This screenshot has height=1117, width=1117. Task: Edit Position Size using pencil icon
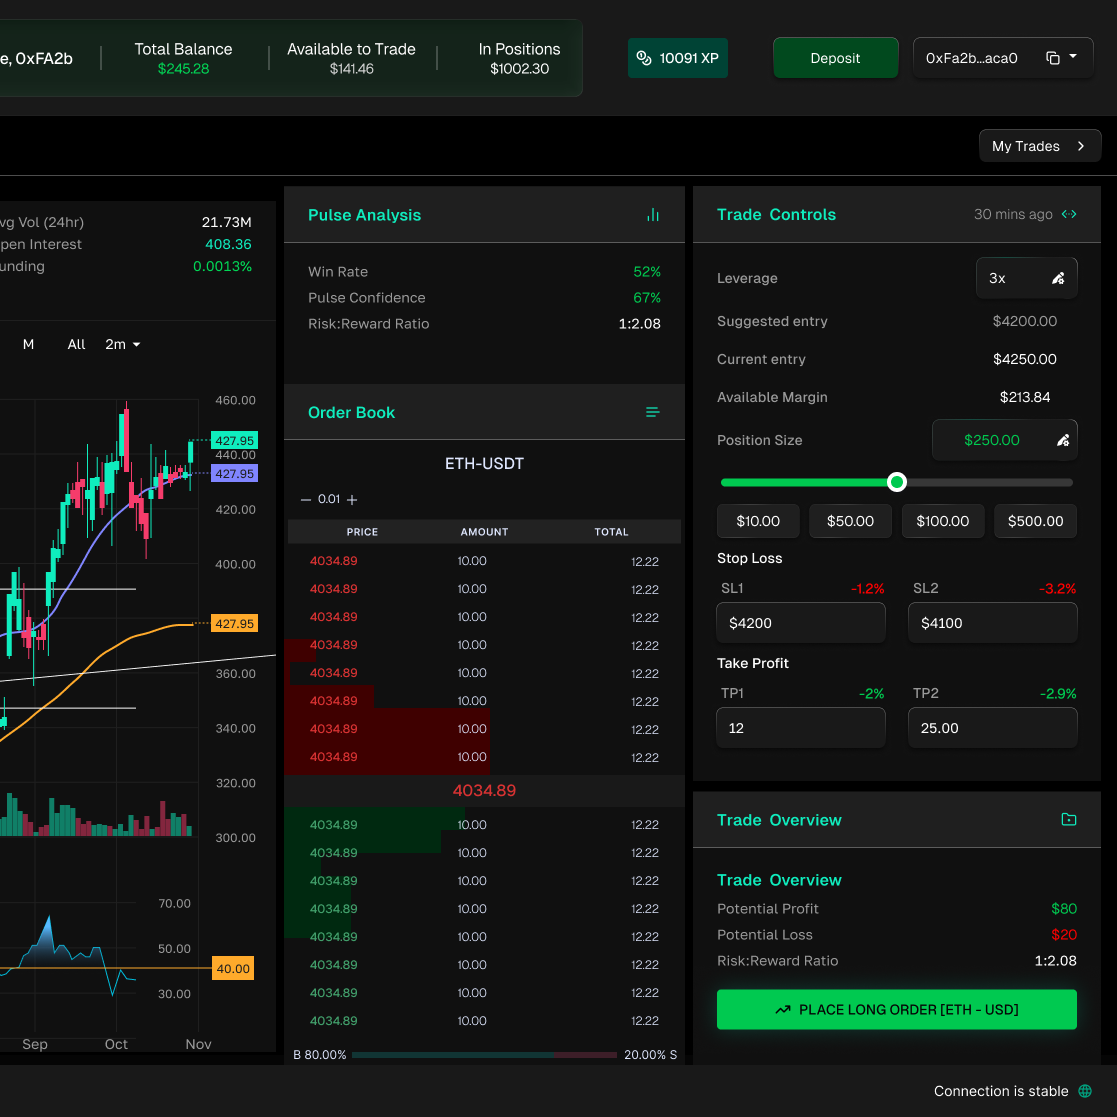click(x=1063, y=441)
